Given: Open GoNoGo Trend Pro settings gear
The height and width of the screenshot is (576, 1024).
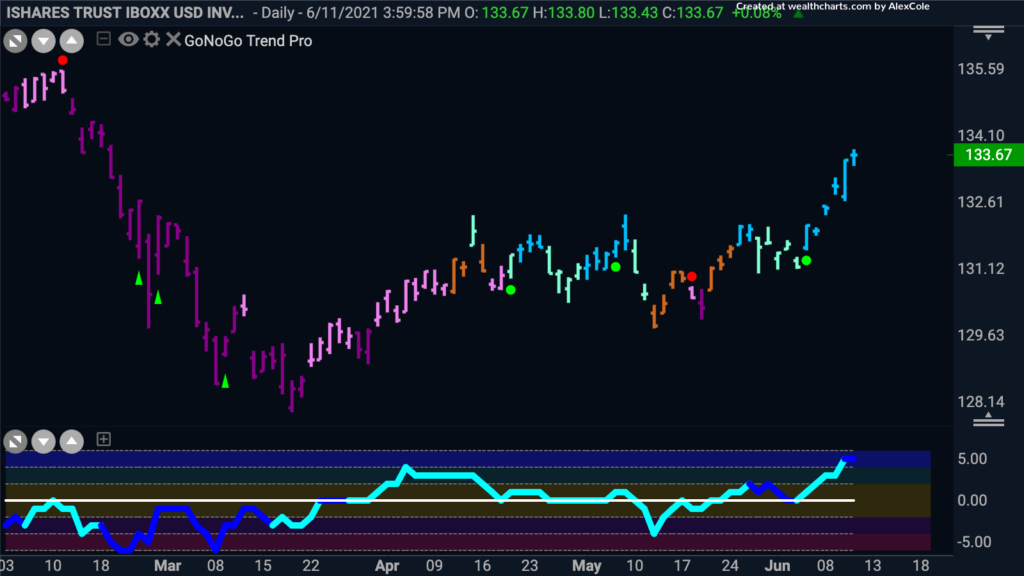Looking at the screenshot, I should pos(152,40).
